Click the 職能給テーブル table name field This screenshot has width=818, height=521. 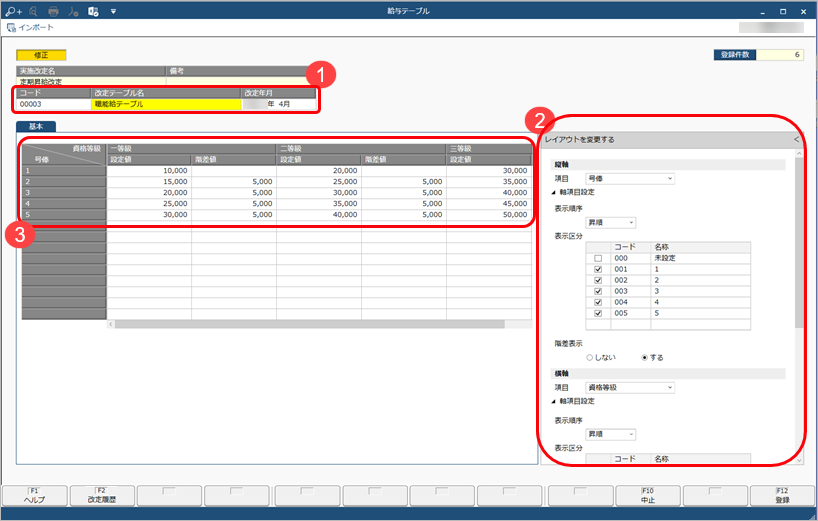pyautogui.click(x=166, y=104)
